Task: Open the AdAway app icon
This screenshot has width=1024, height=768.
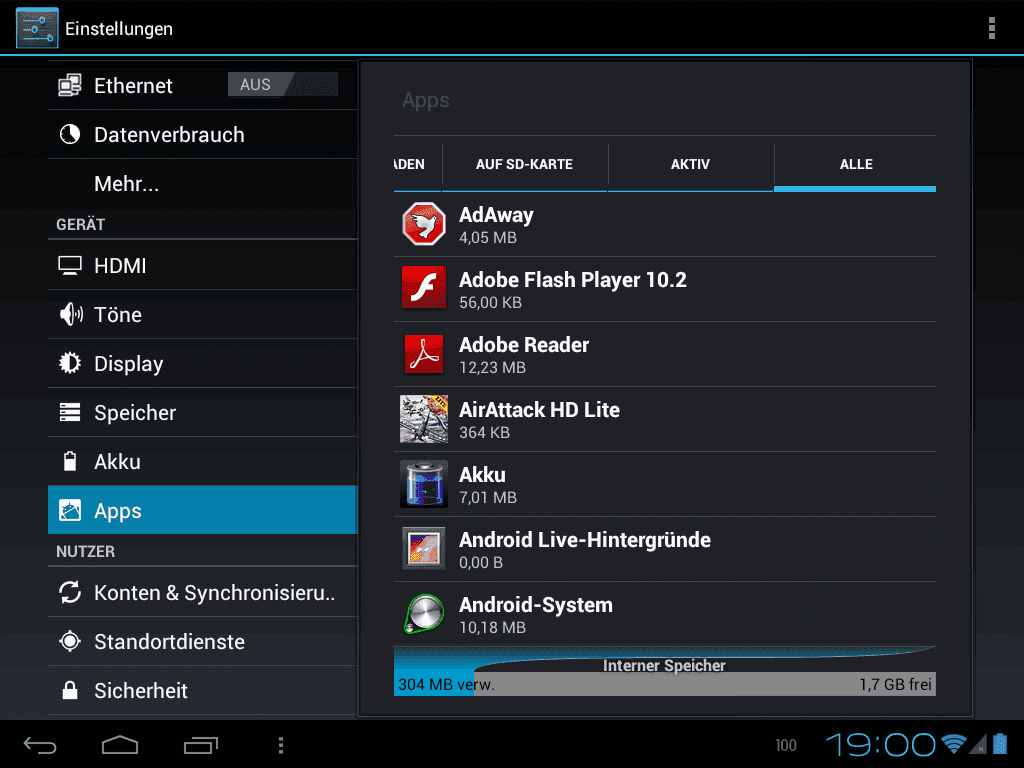Action: pos(424,224)
